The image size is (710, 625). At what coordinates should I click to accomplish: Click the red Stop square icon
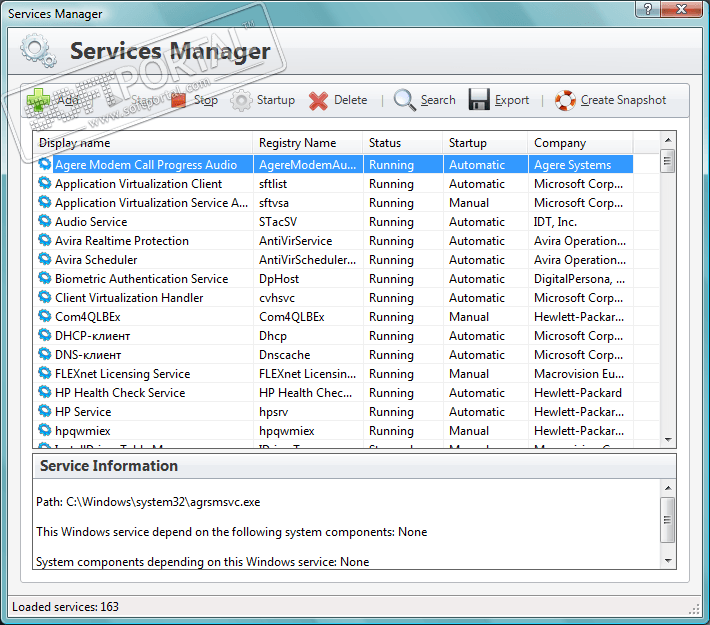pyautogui.click(x=179, y=100)
